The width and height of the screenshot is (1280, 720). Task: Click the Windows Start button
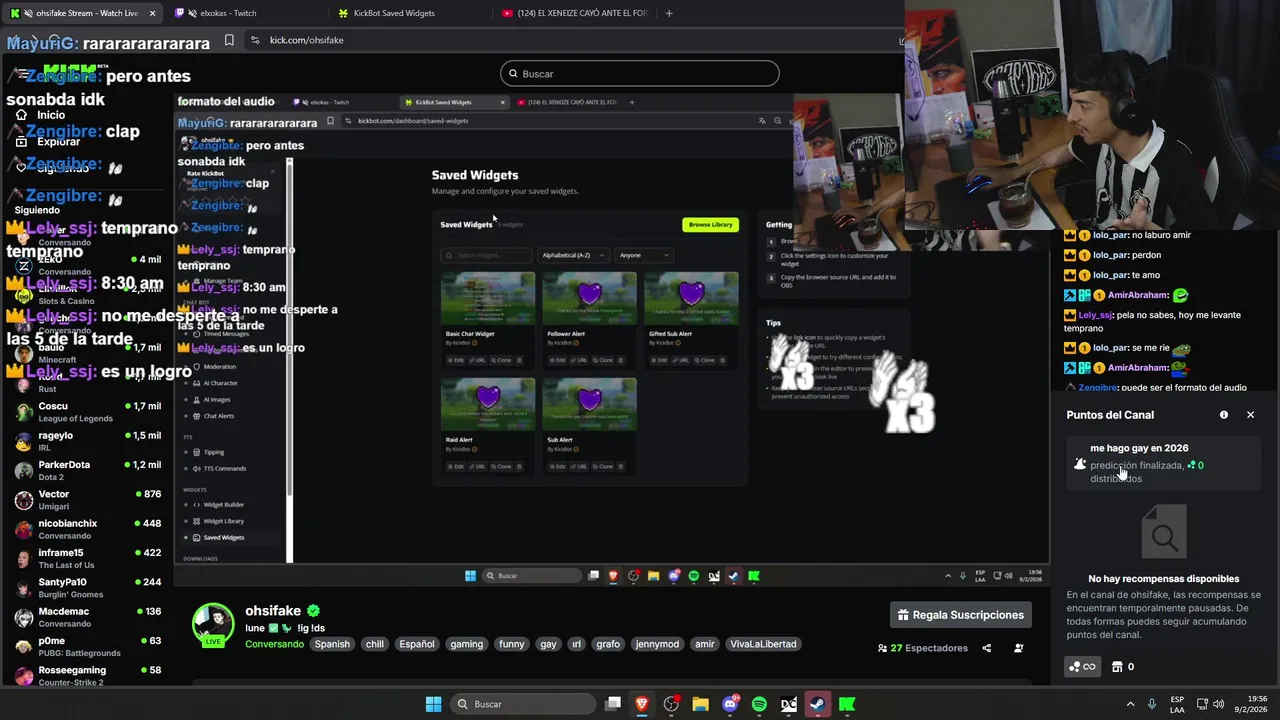click(x=433, y=704)
